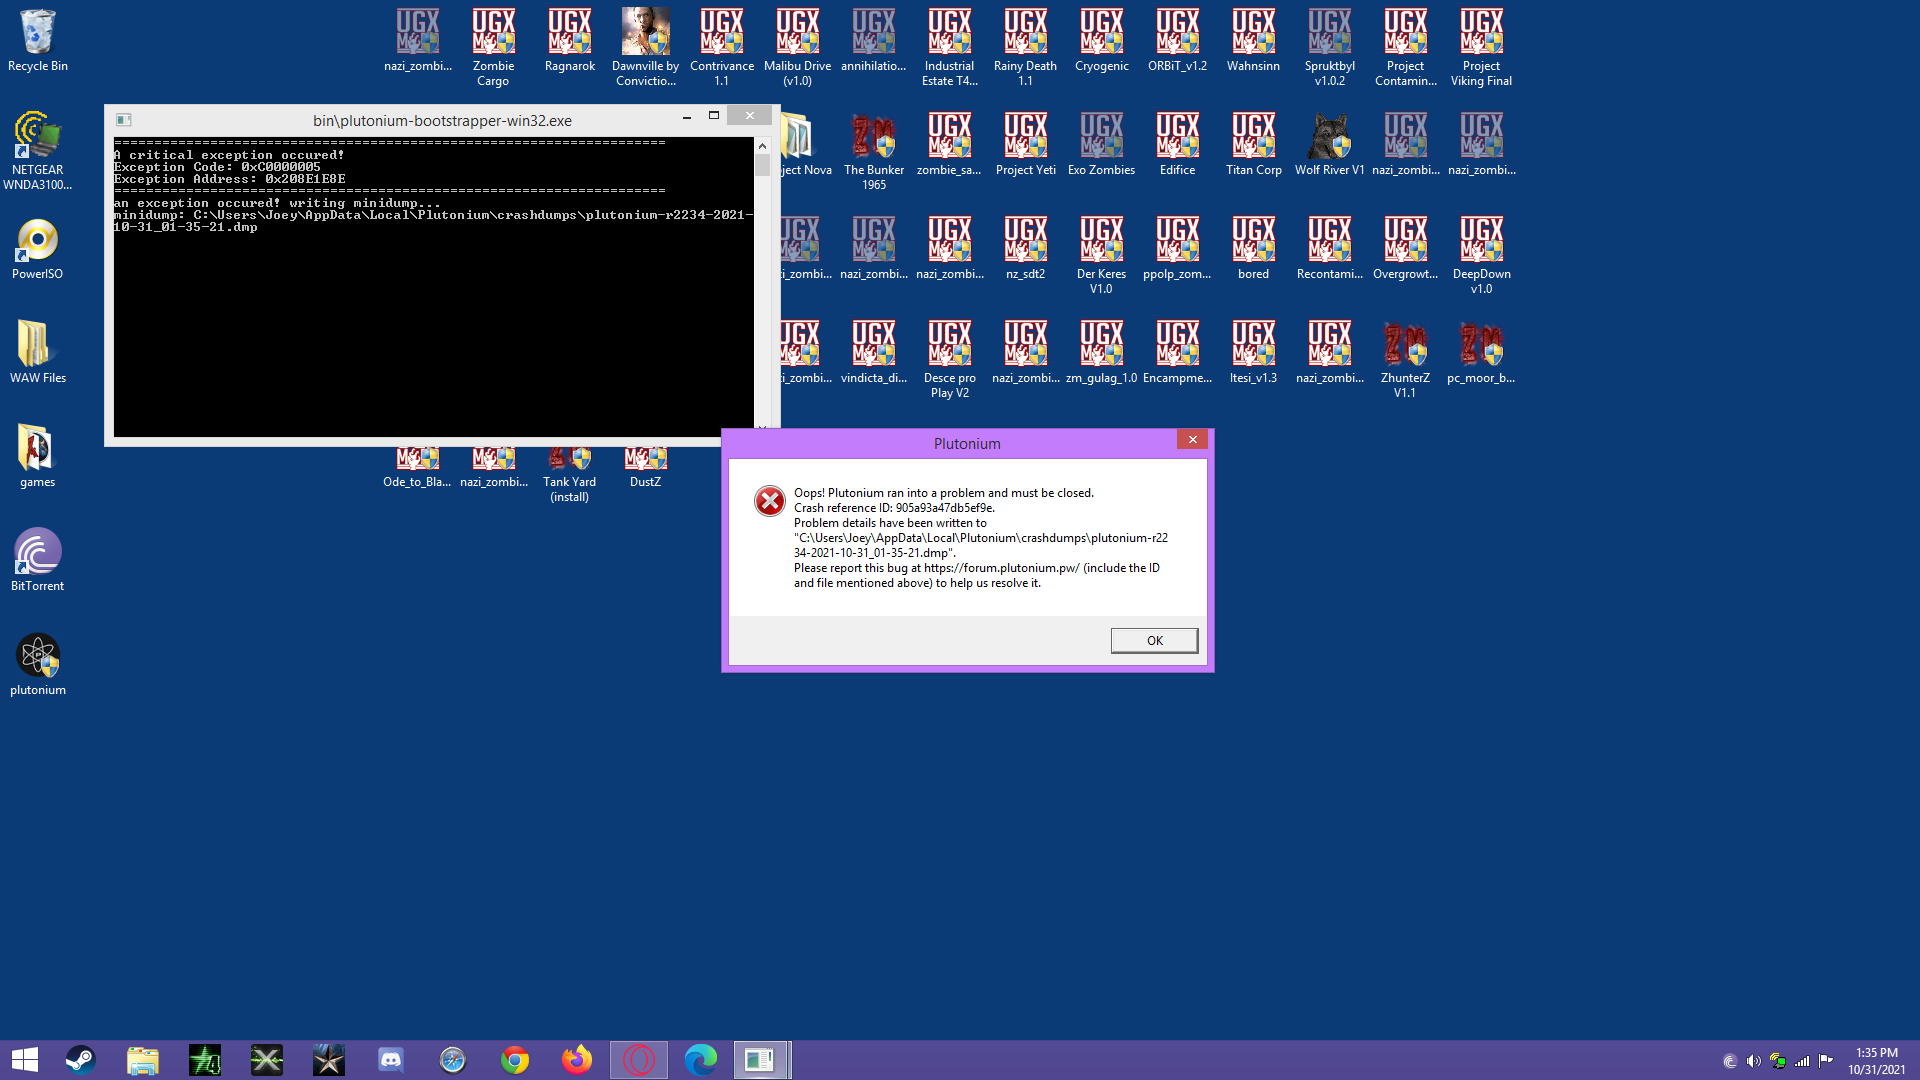Select the Rainy Death 1.1 icon
This screenshot has width=1920, height=1080.
[x=1026, y=47]
